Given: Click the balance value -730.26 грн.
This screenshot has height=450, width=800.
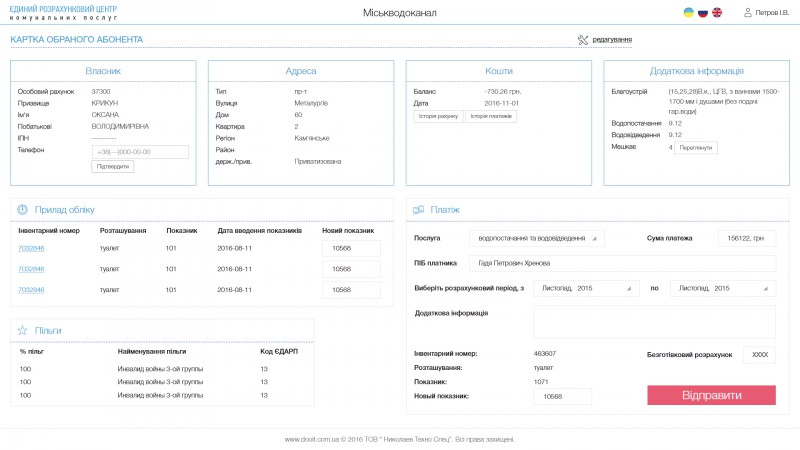Looking at the screenshot, I should tap(503, 91).
